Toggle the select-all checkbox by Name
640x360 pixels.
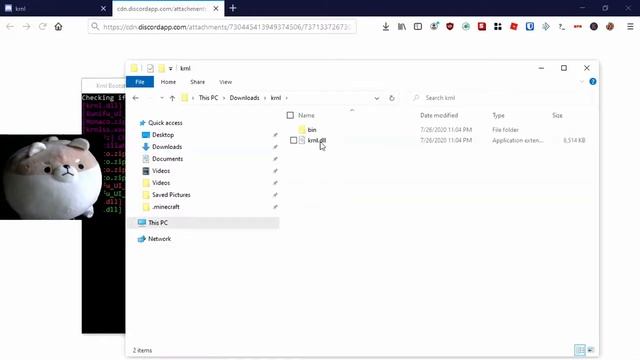coord(290,116)
